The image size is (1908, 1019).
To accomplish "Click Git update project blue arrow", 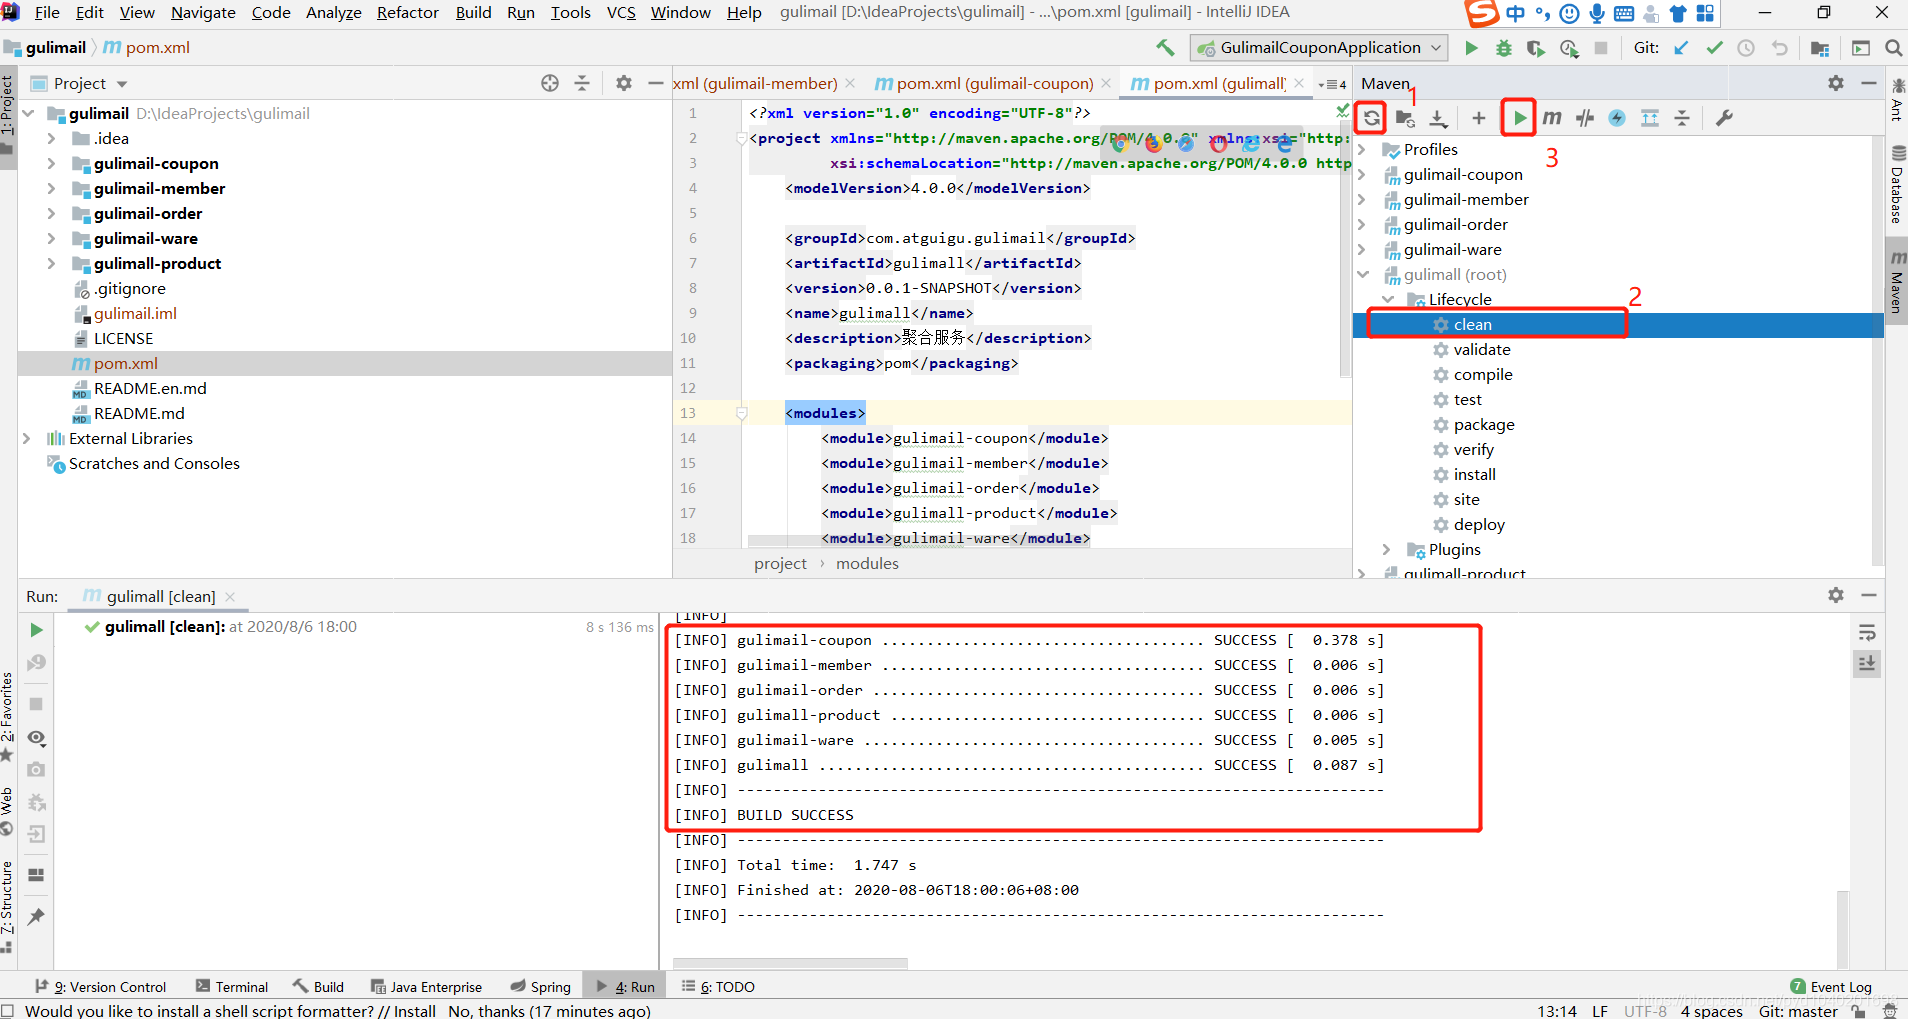I will [x=1681, y=47].
